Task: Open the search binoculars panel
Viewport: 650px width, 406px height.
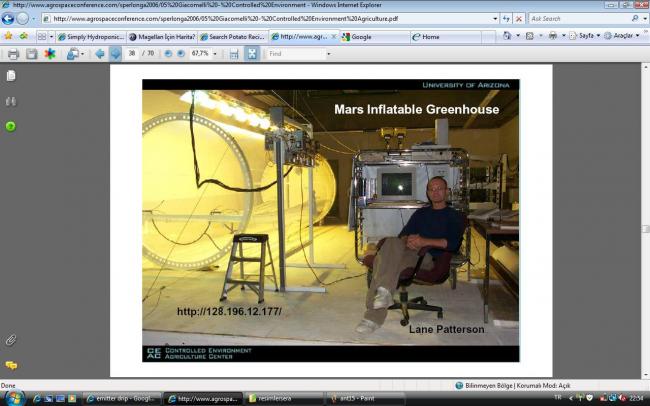Action: (x=11, y=101)
